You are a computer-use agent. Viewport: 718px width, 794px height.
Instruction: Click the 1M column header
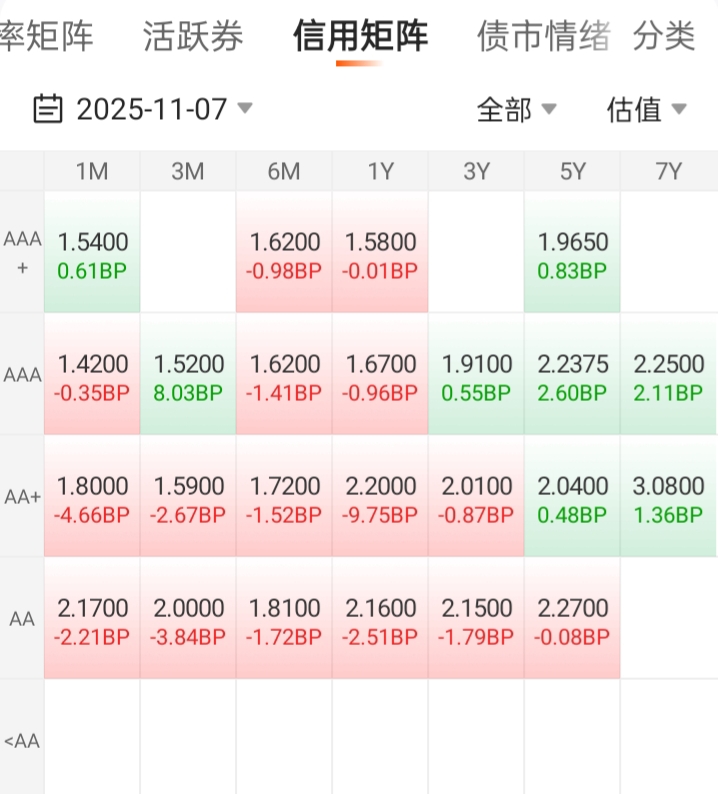(x=92, y=171)
